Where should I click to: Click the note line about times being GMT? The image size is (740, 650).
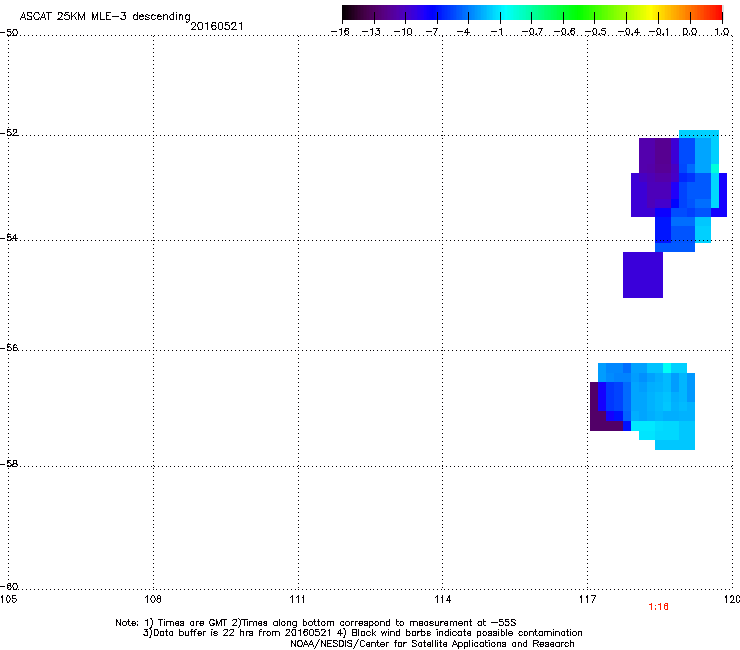point(316,623)
